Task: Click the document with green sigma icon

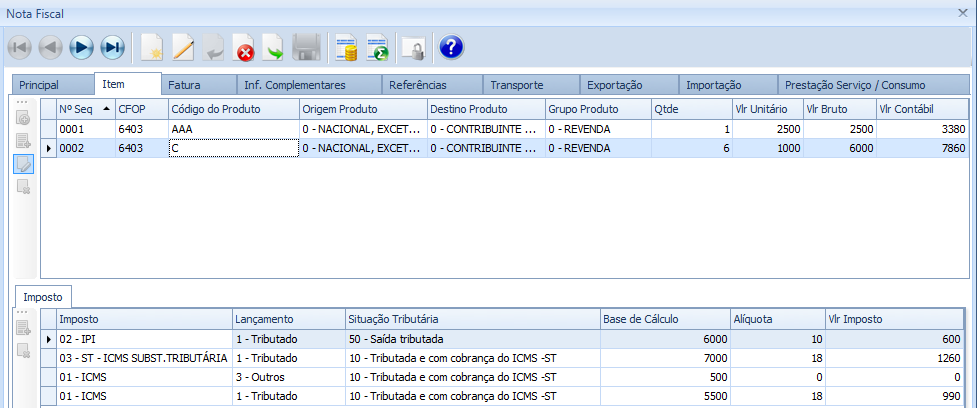Action: click(377, 46)
